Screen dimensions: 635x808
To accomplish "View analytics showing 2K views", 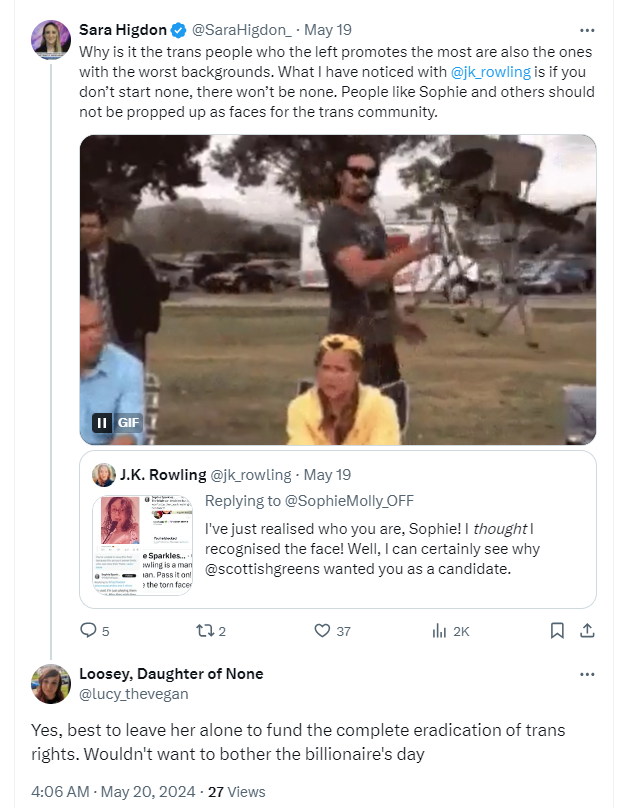I will tap(439, 631).
